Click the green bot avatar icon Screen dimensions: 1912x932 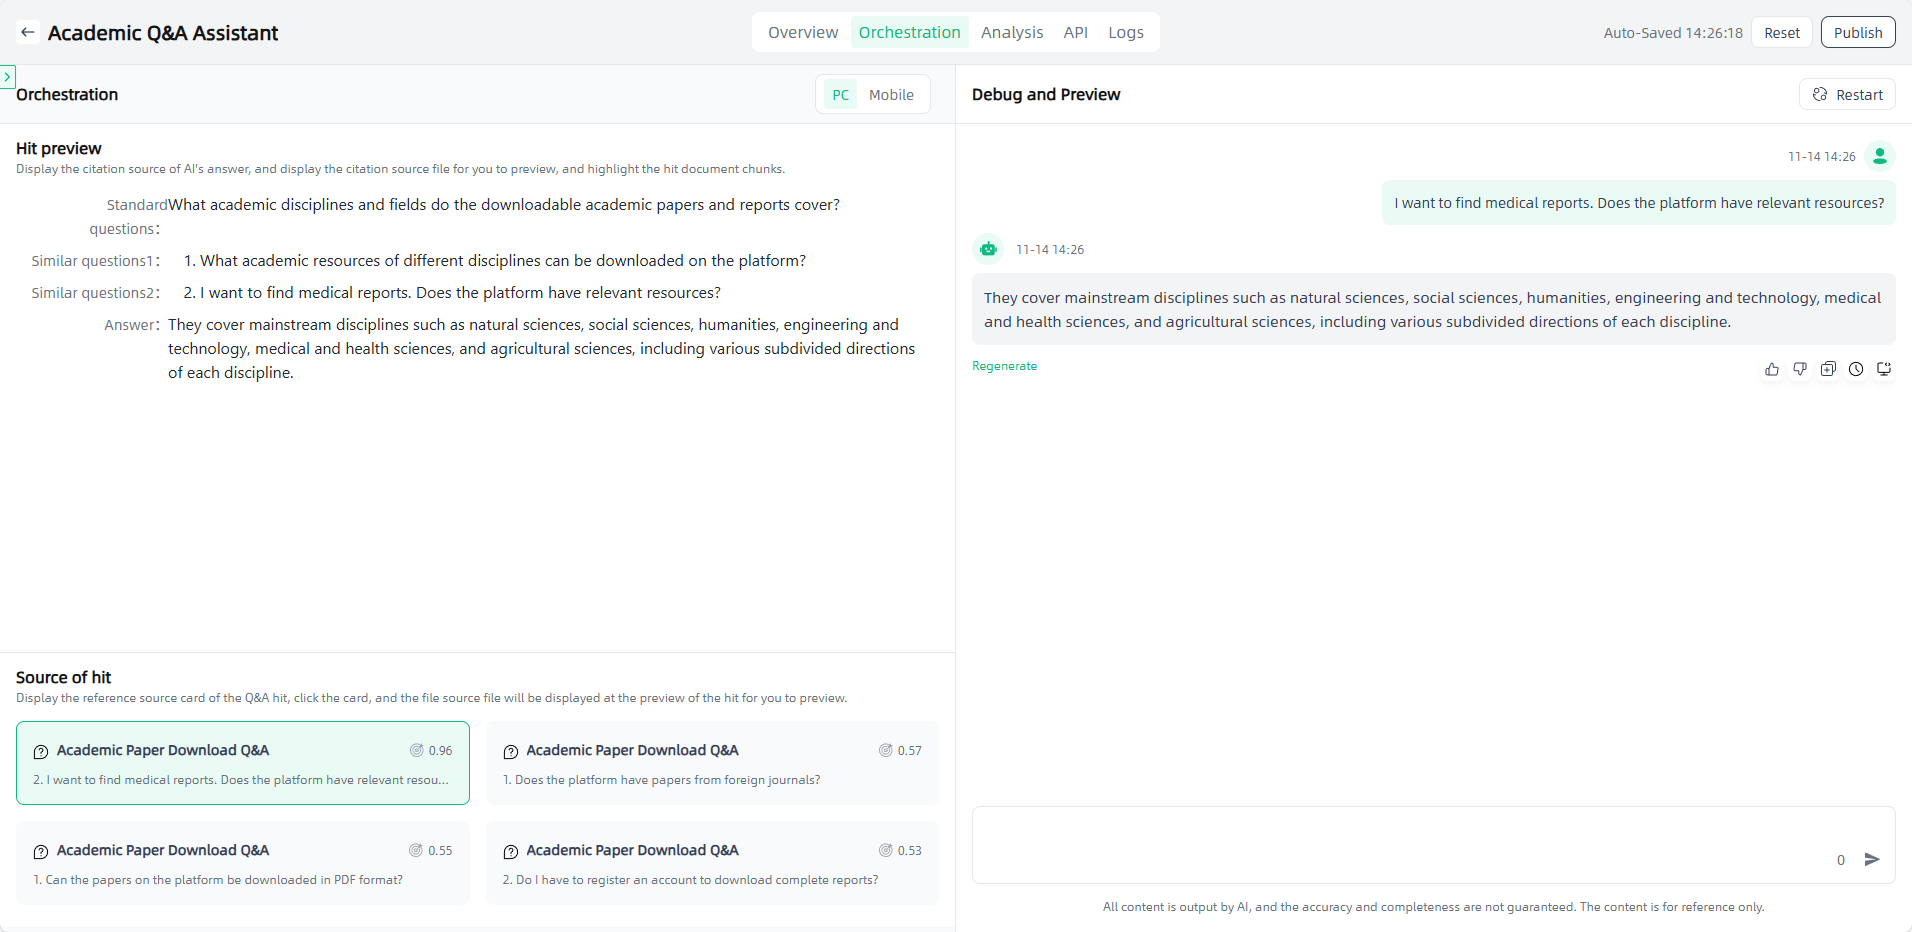(x=988, y=249)
